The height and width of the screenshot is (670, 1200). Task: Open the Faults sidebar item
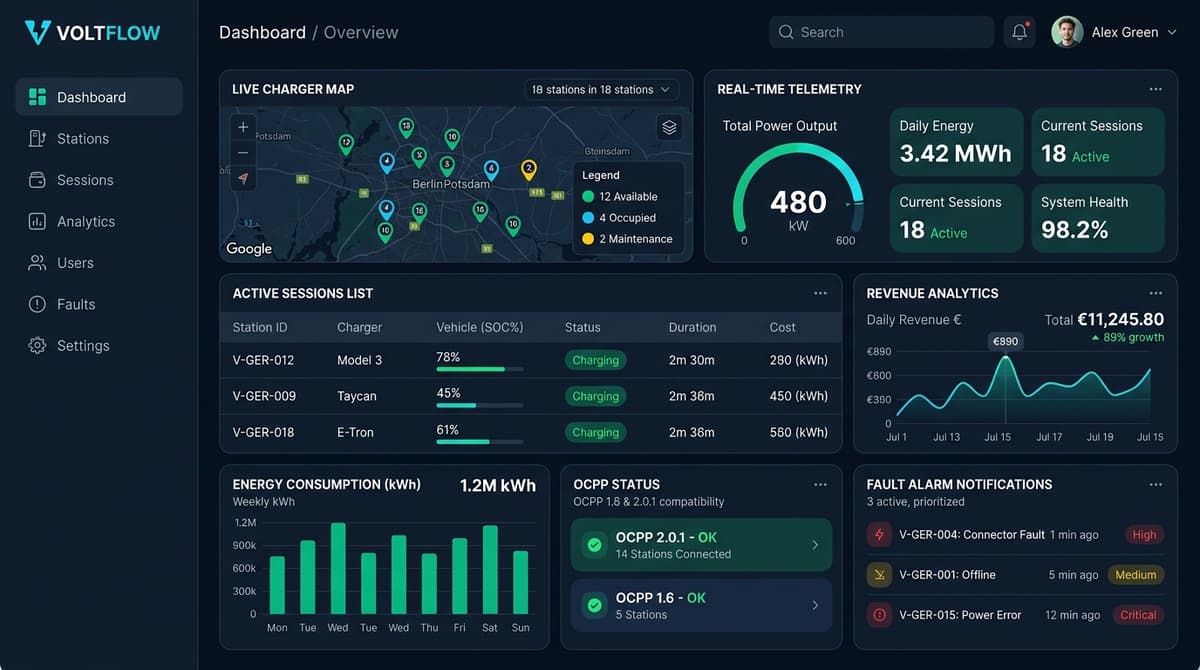[99, 304]
